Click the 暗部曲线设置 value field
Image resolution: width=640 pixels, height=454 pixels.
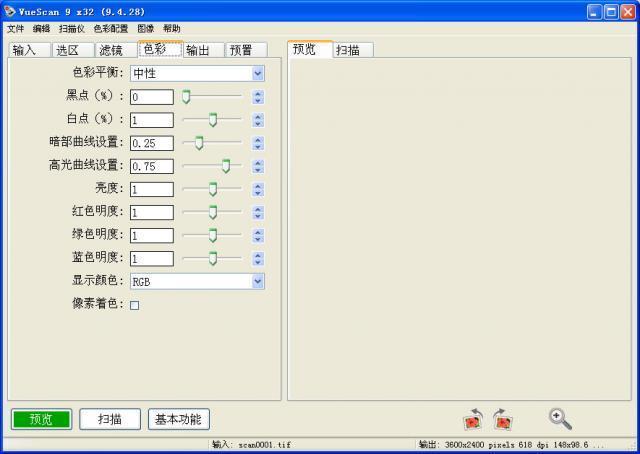(151, 143)
